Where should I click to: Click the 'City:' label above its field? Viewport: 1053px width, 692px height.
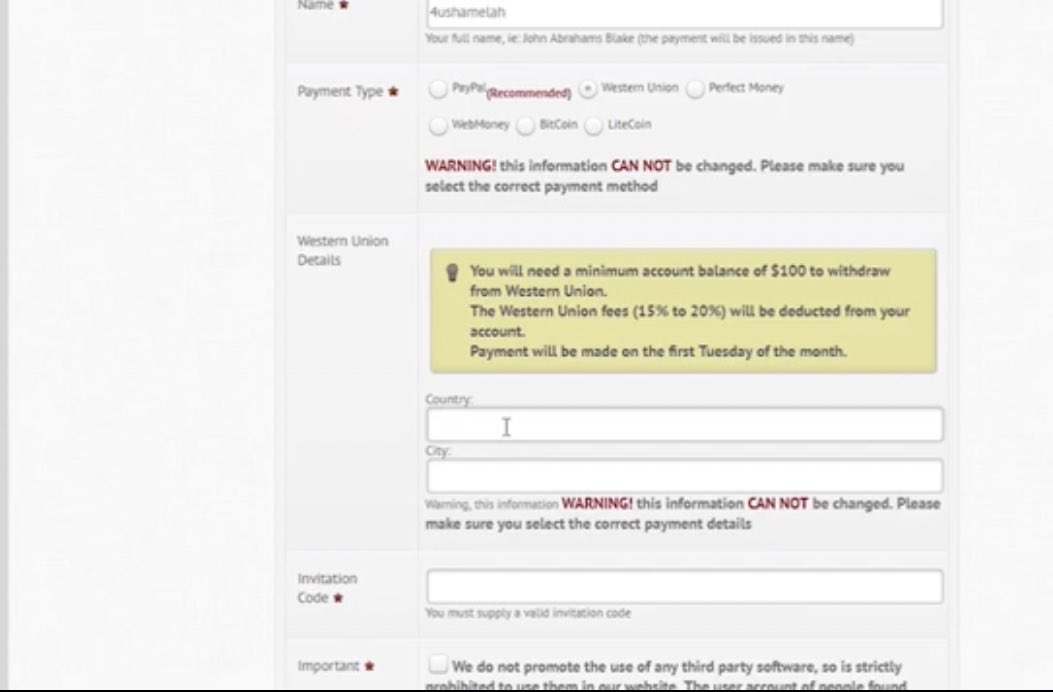click(438, 451)
